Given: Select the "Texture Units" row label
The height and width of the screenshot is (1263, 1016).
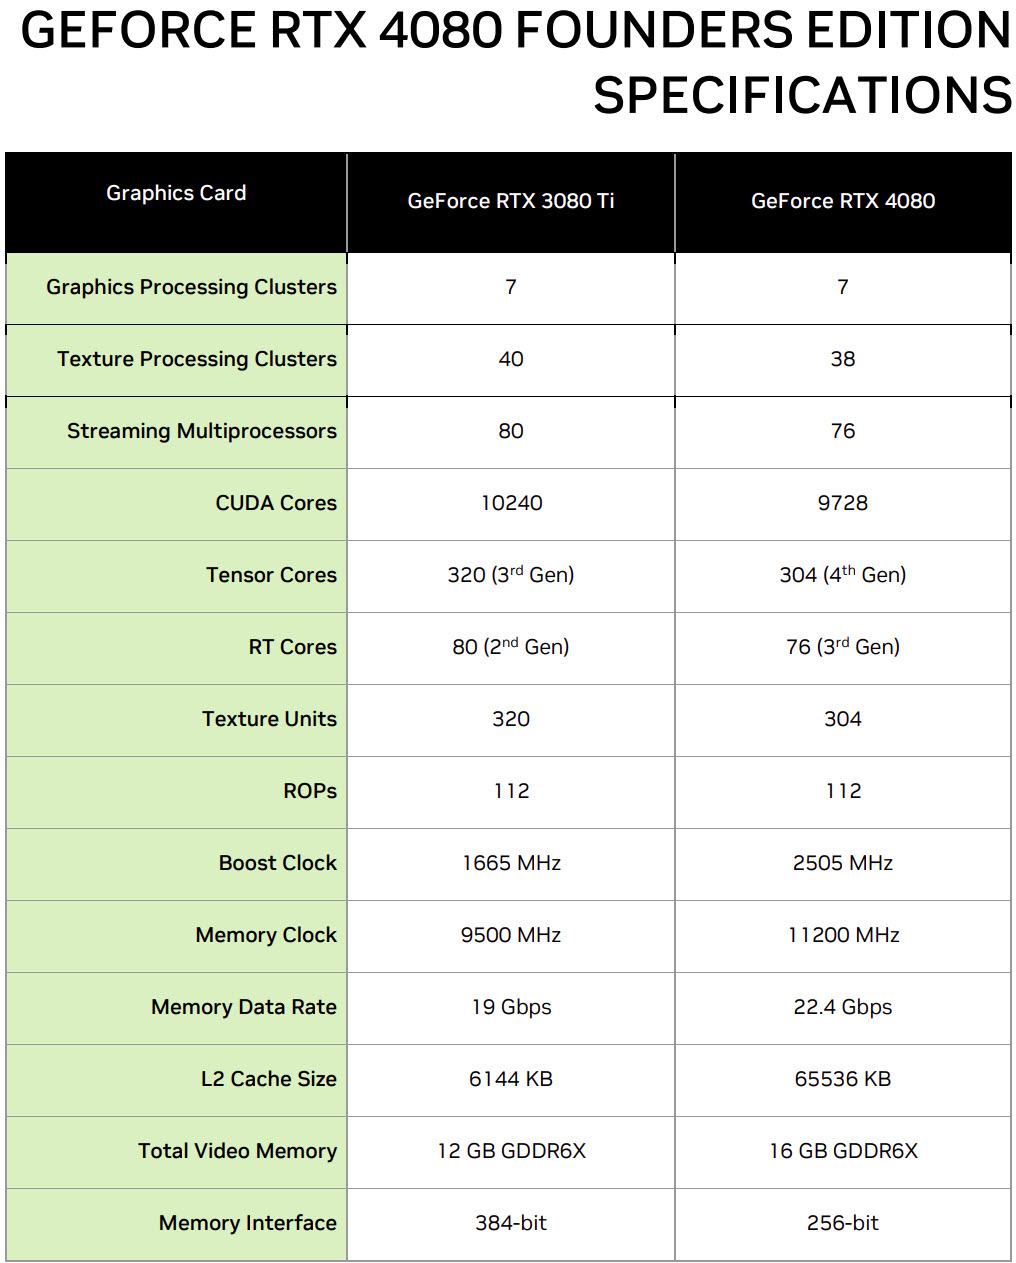Looking at the screenshot, I should (x=269, y=719).
